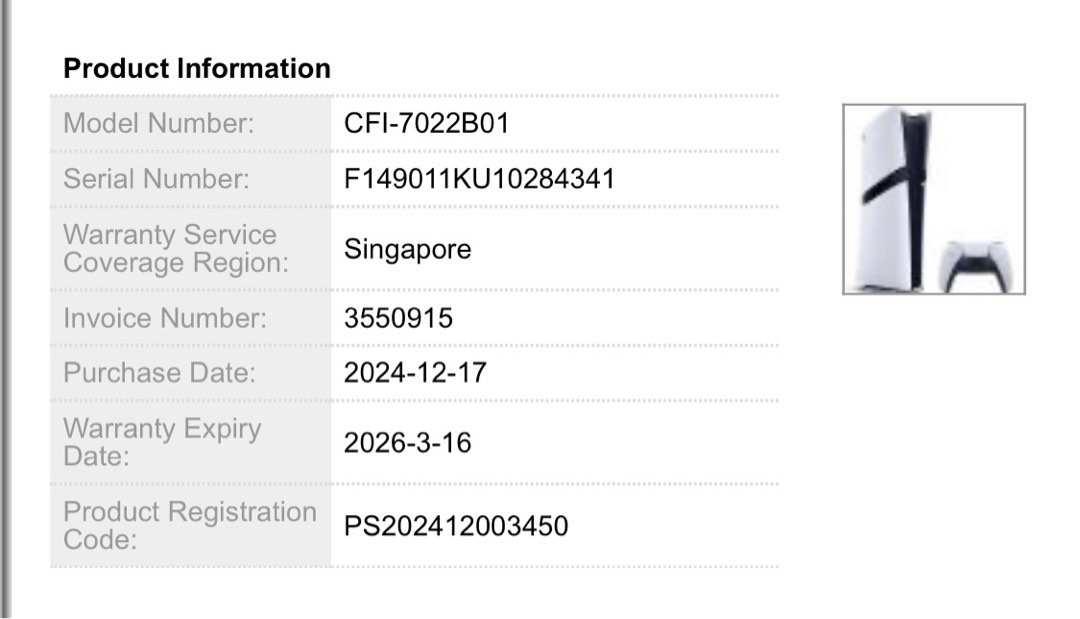Select the Purchase Date label
The image size is (1080, 619).
click(160, 373)
